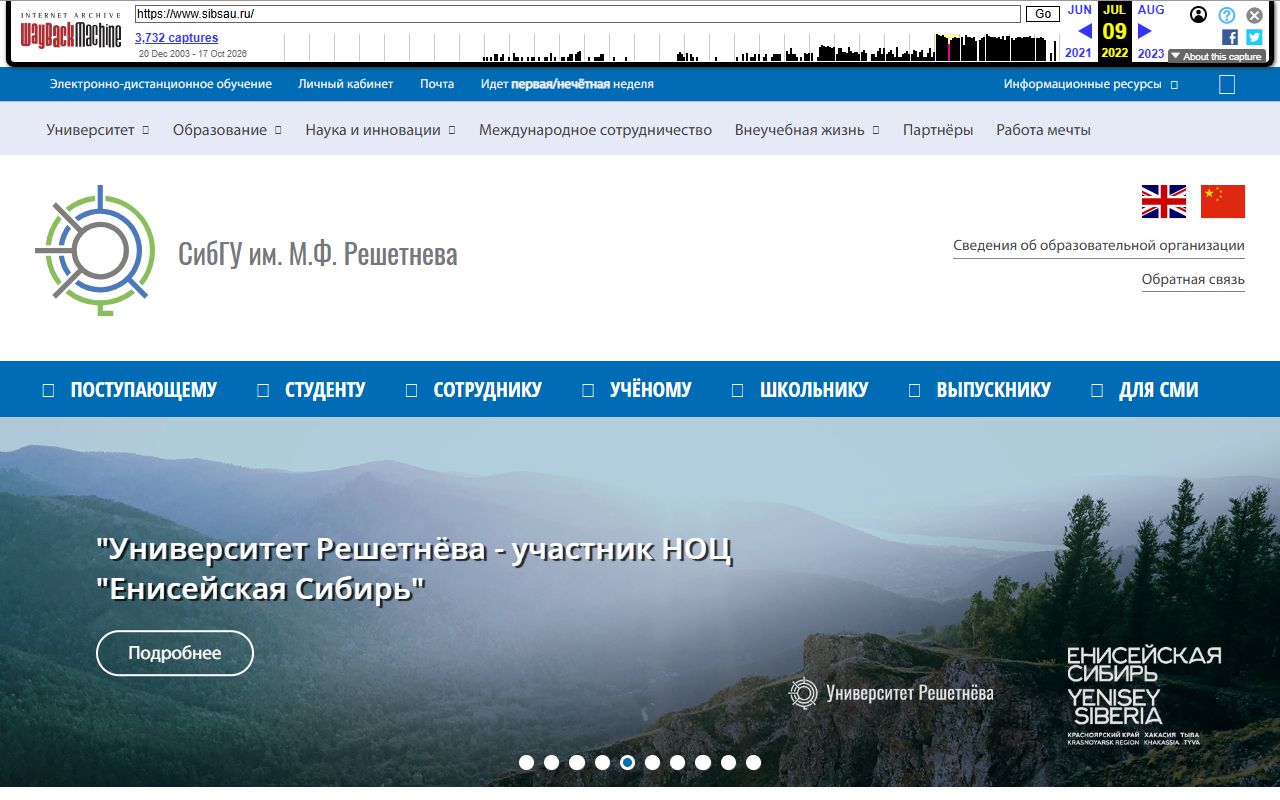
Task: Open the Wayback user account icon
Action: click(1199, 15)
